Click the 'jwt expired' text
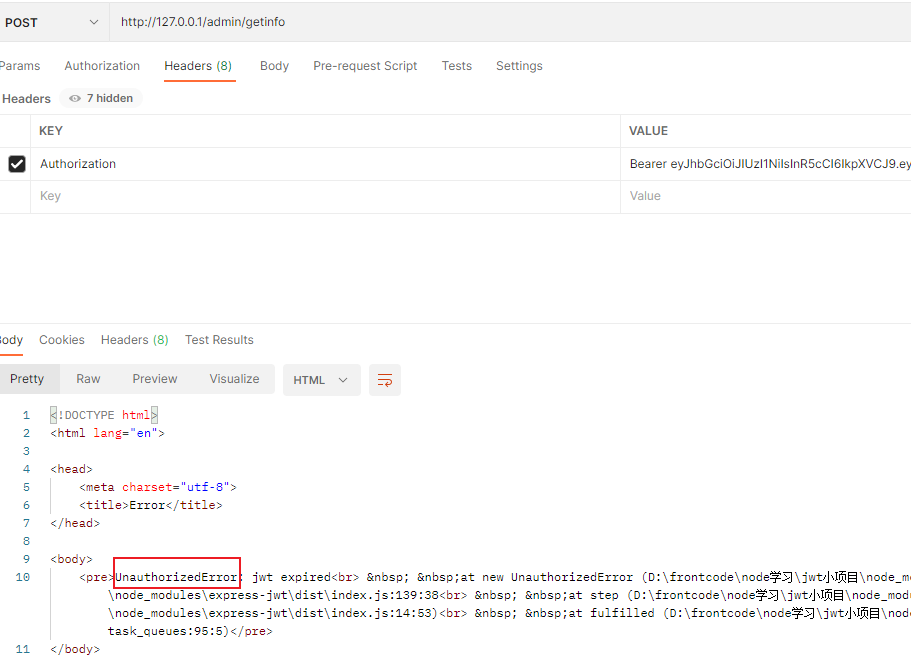This screenshot has width=911, height=658. tap(291, 577)
